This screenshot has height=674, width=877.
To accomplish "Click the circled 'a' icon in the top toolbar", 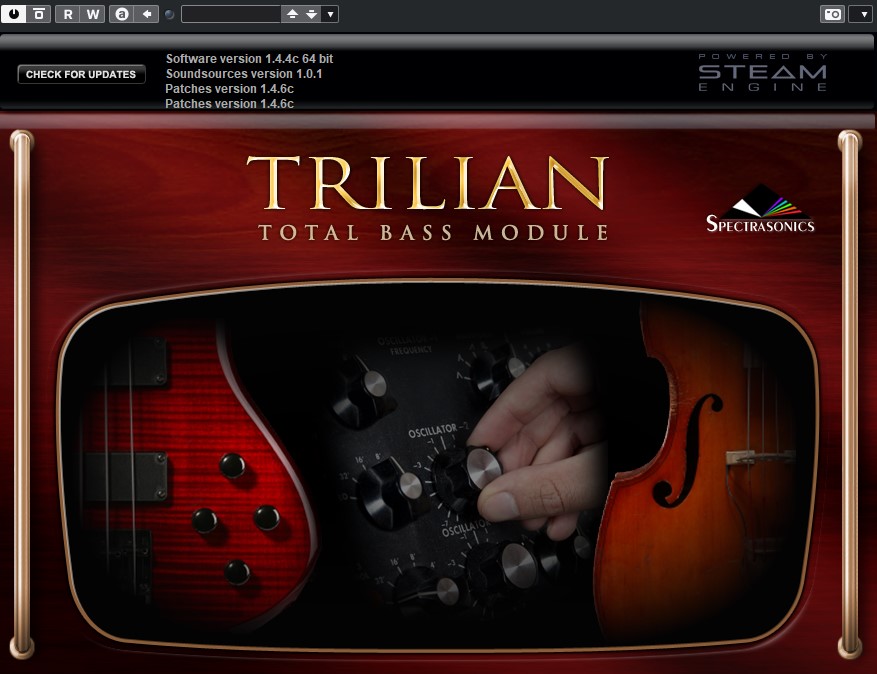I will tap(121, 14).
